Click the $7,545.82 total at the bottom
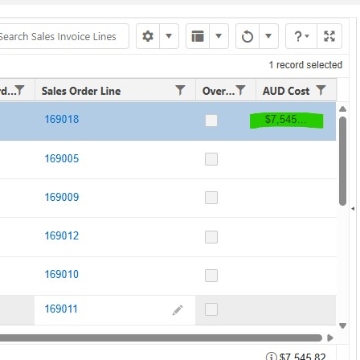This screenshot has width=360, height=360. click(x=303, y=356)
